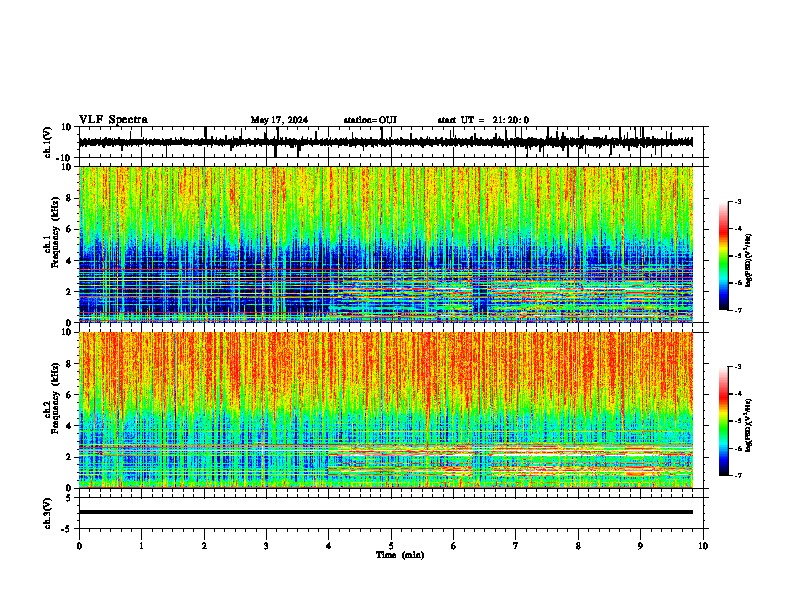The image size is (792, 612).
Task: Click the ch.1 spectrogram color scale bar
Action: point(723,256)
